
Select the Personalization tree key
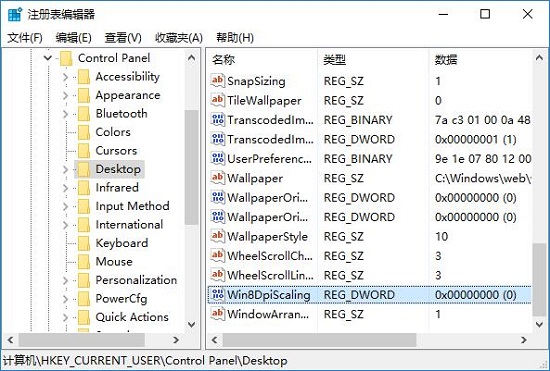tap(136, 280)
